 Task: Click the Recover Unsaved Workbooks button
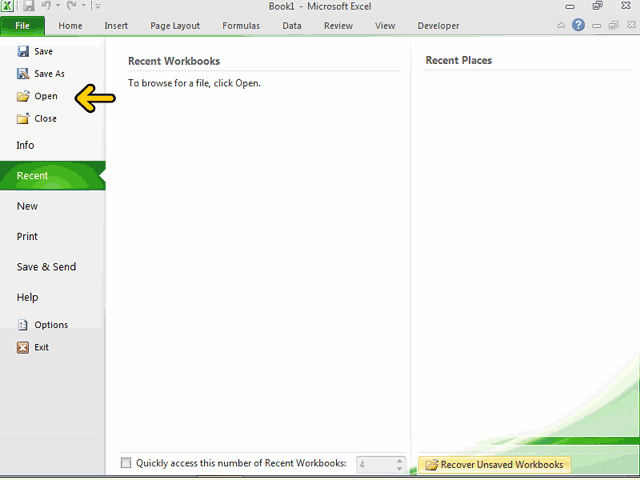(494, 465)
